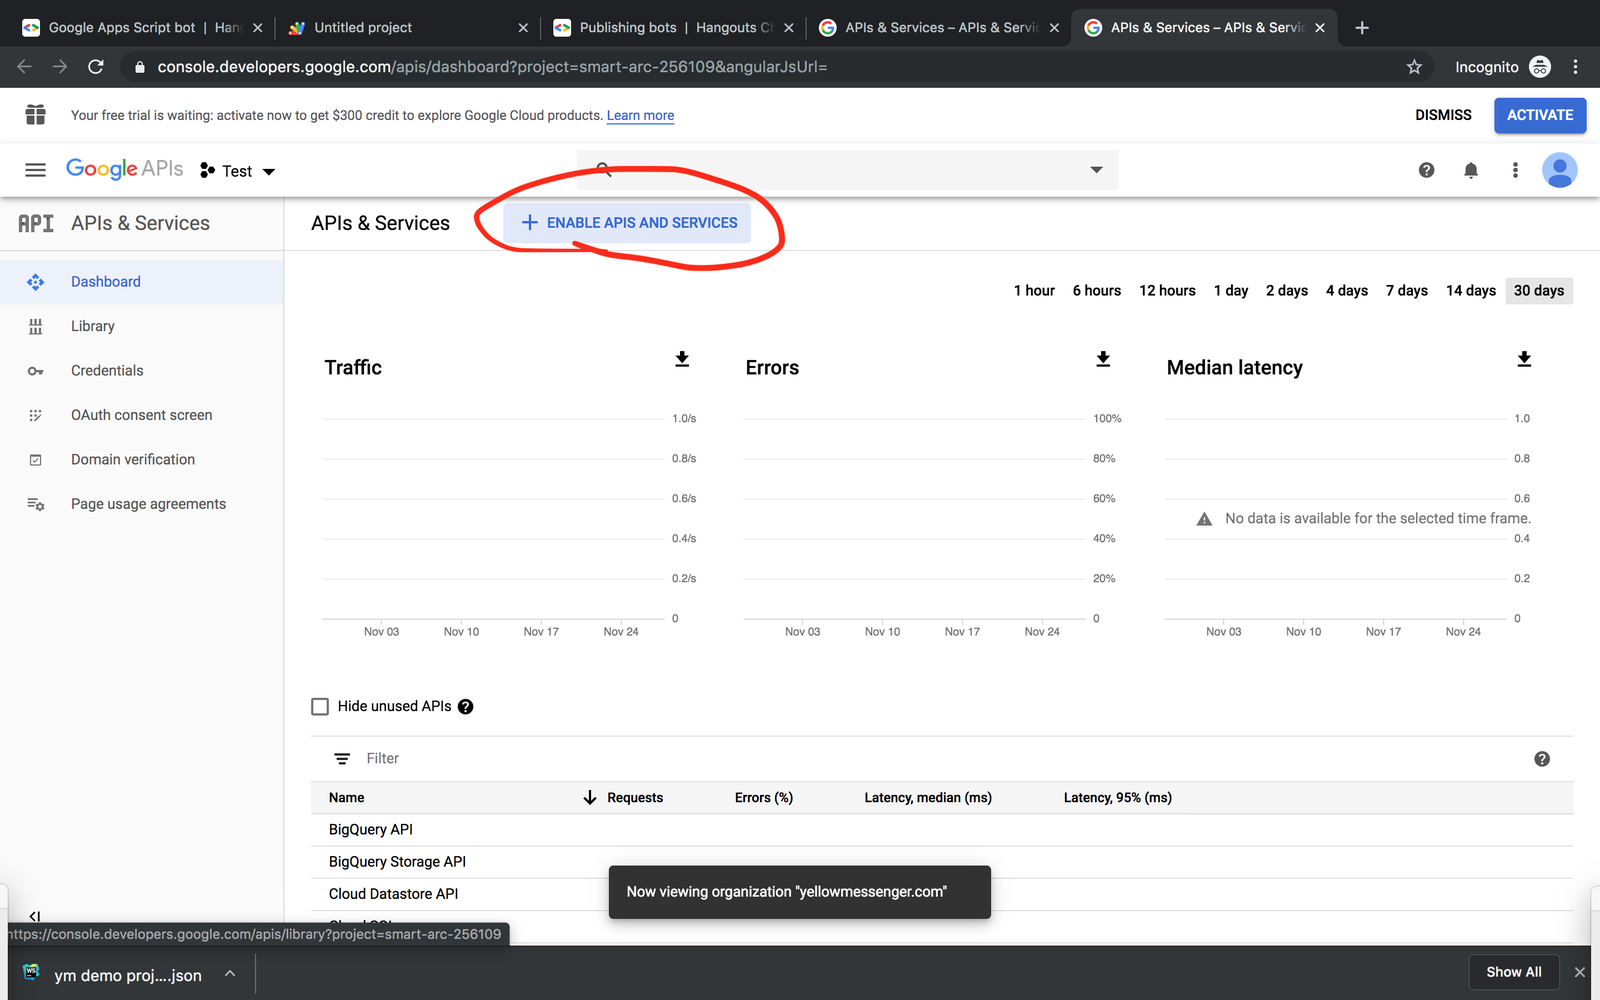Image resolution: width=1600 pixels, height=1000 pixels.
Task: Sort by the Name column header
Action: (347, 798)
